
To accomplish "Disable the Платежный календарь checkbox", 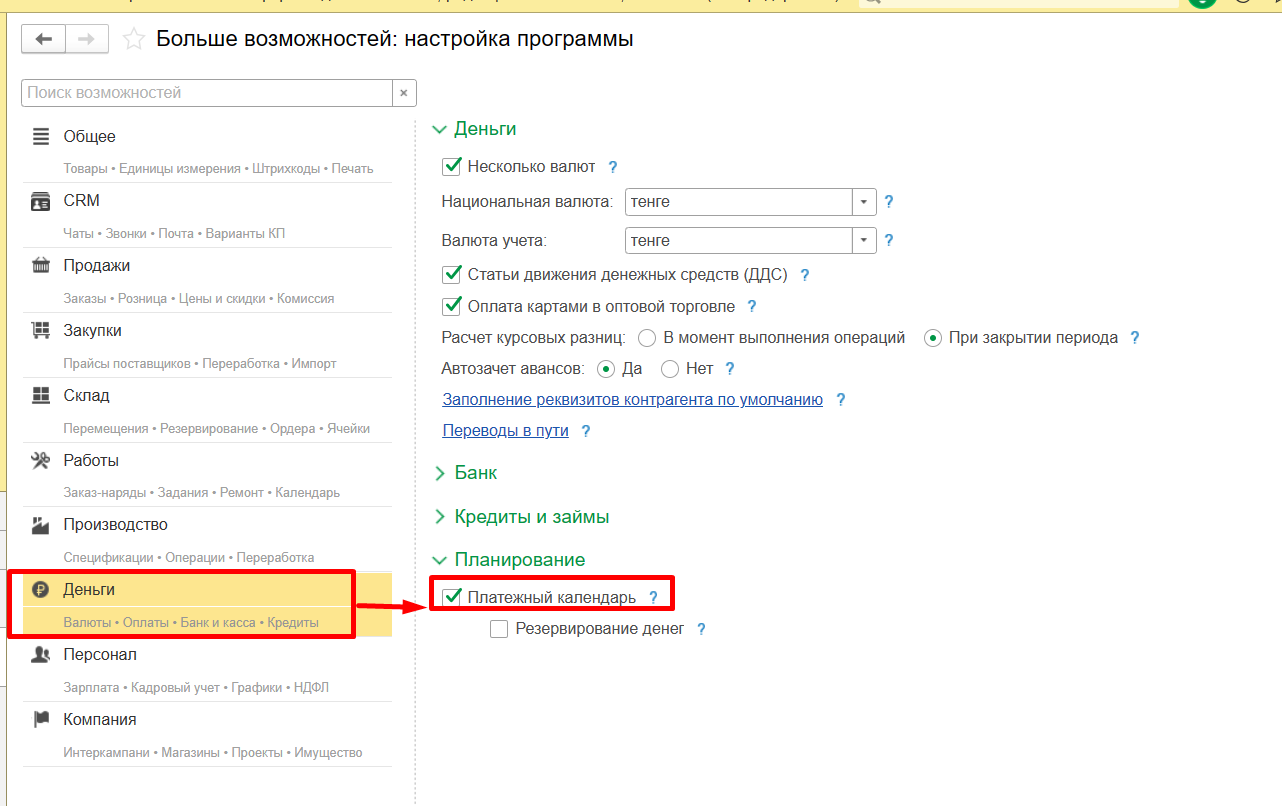I will tap(452, 598).
